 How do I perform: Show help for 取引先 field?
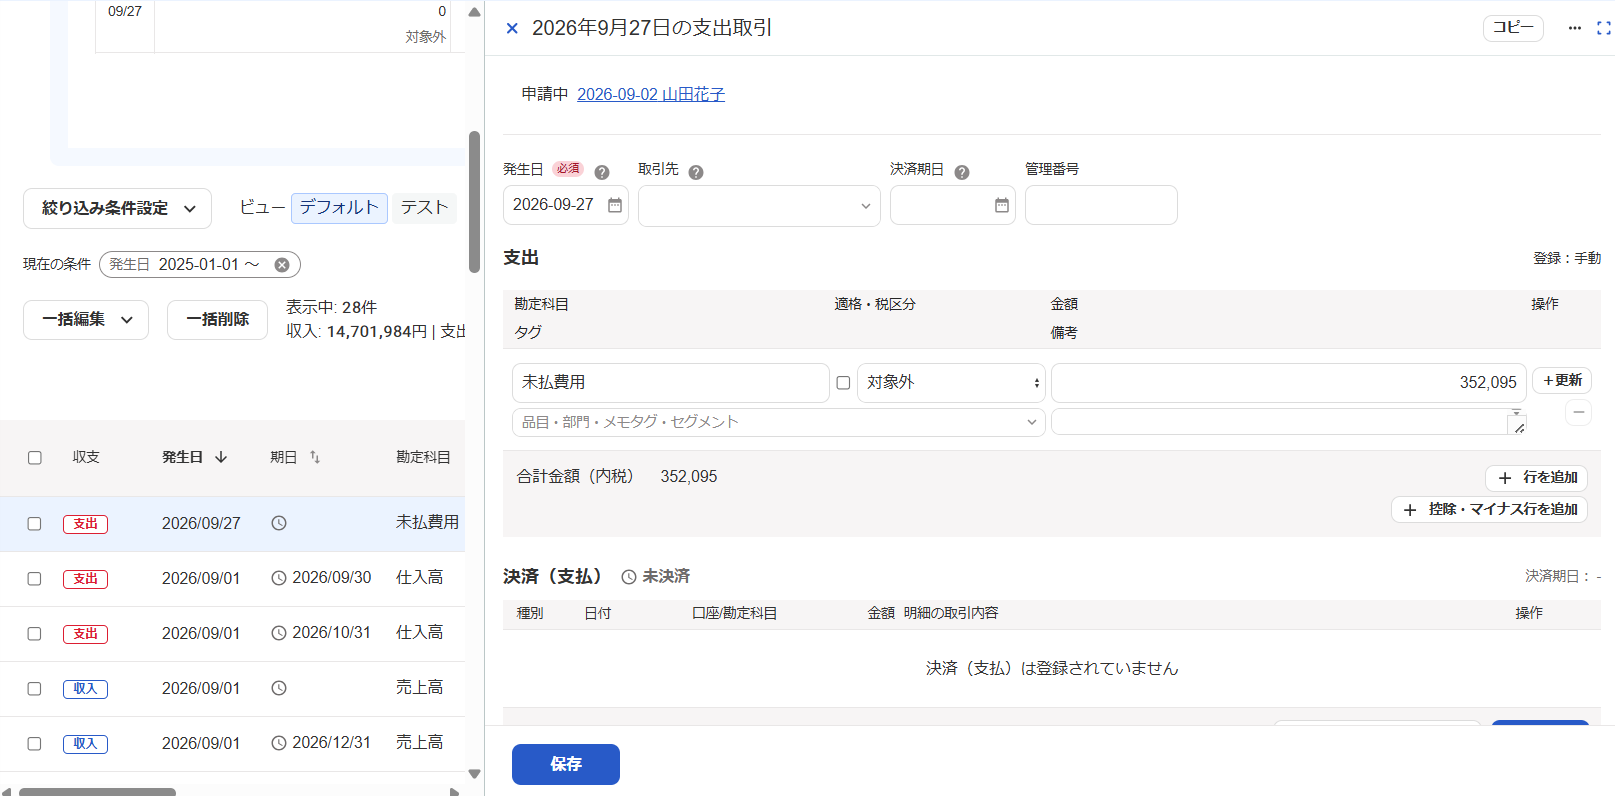pyautogui.click(x=696, y=172)
